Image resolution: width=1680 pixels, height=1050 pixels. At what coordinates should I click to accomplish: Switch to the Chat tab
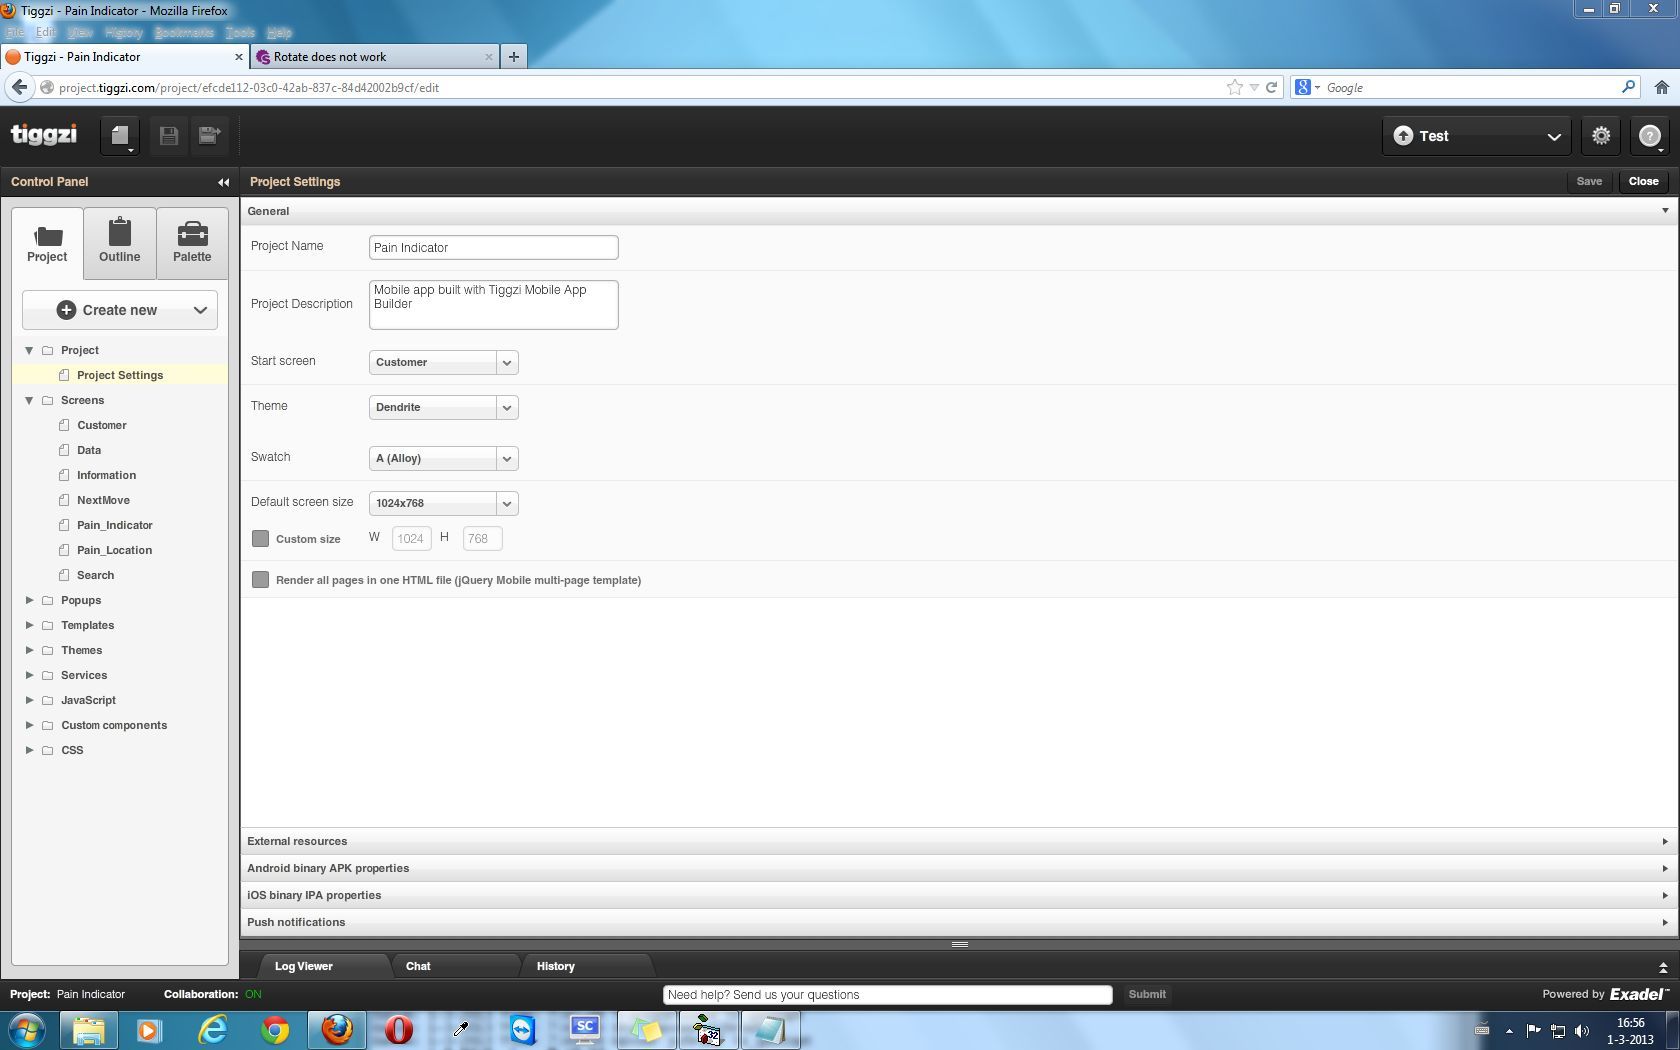[418, 966]
